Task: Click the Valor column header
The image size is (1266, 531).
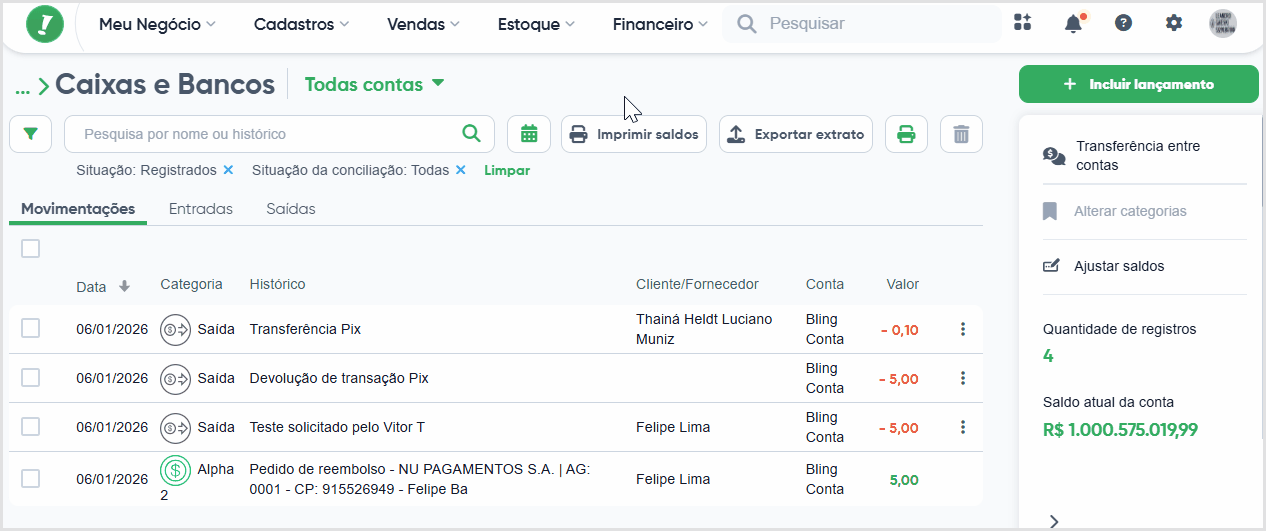Action: click(x=902, y=285)
